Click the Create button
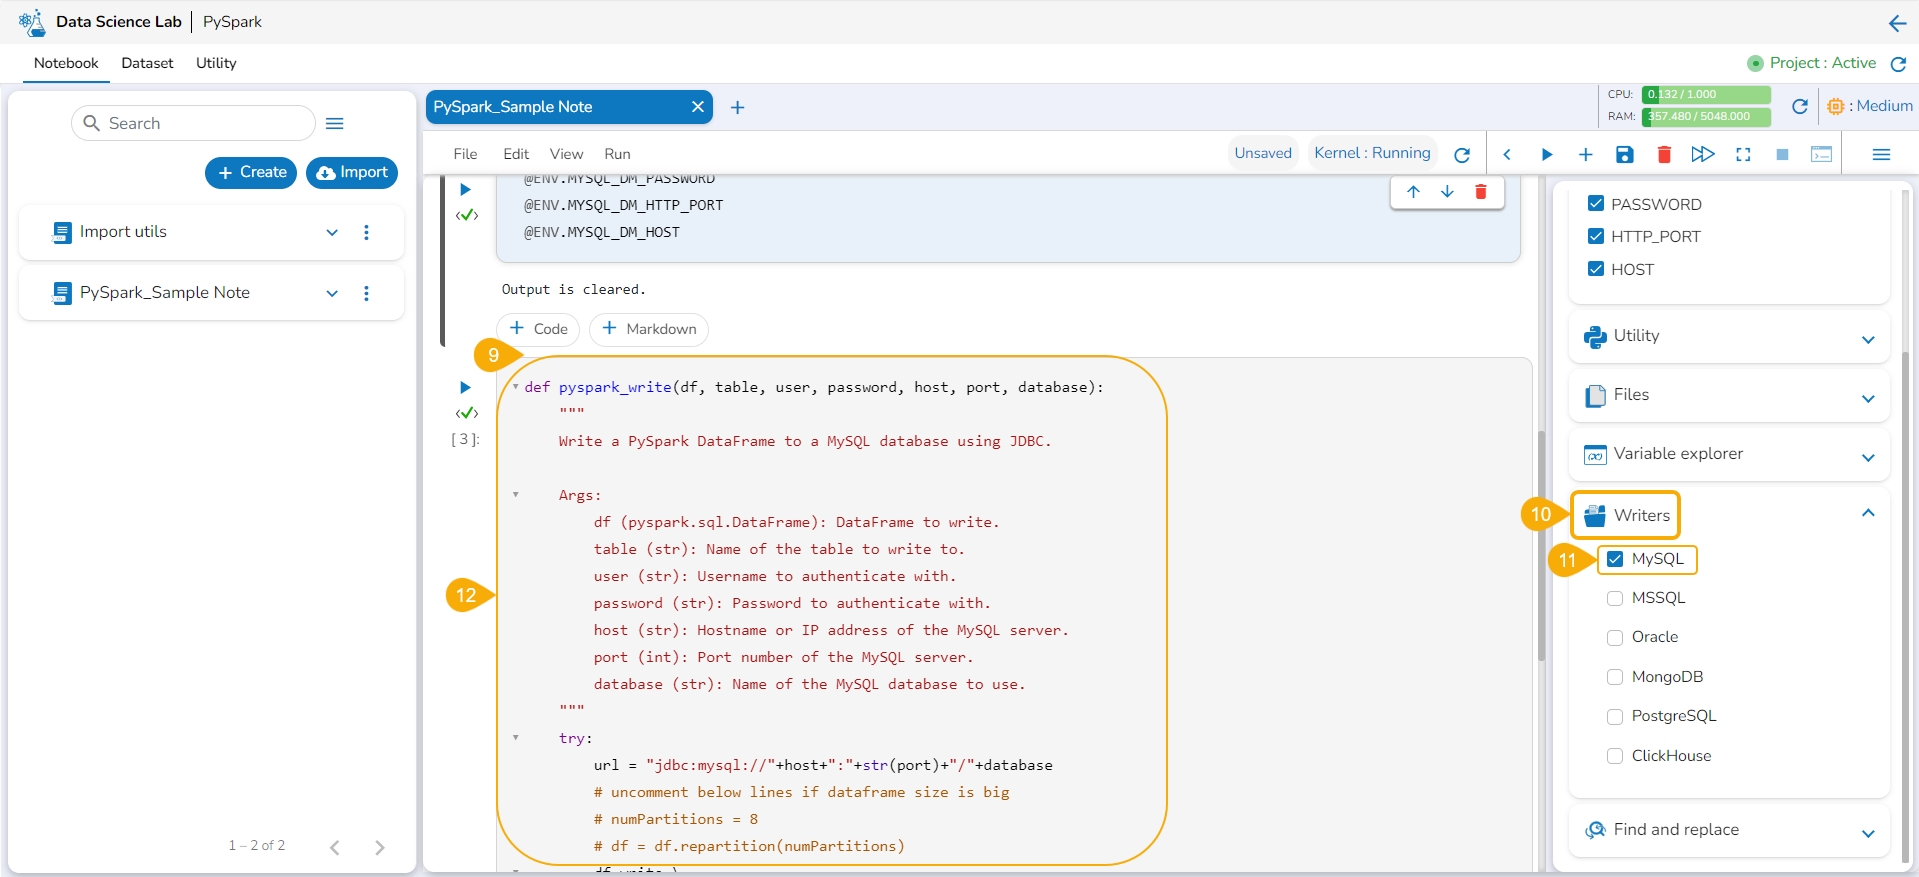 (251, 172)
